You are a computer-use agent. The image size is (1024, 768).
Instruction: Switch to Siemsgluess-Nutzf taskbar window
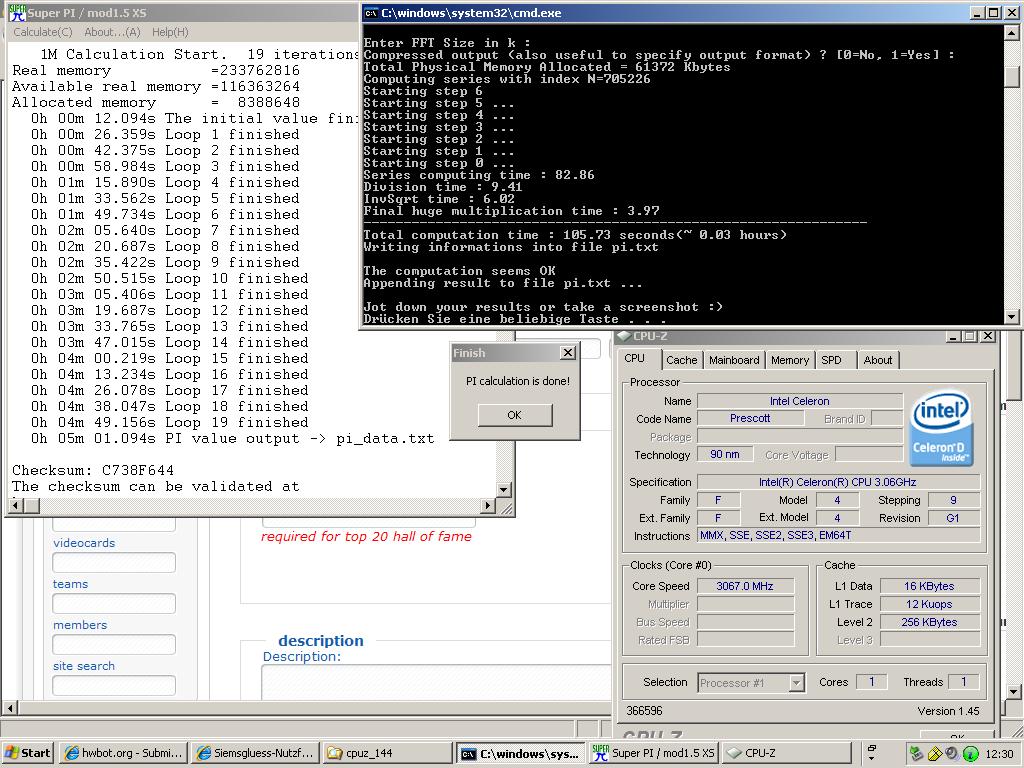point(255,753)
